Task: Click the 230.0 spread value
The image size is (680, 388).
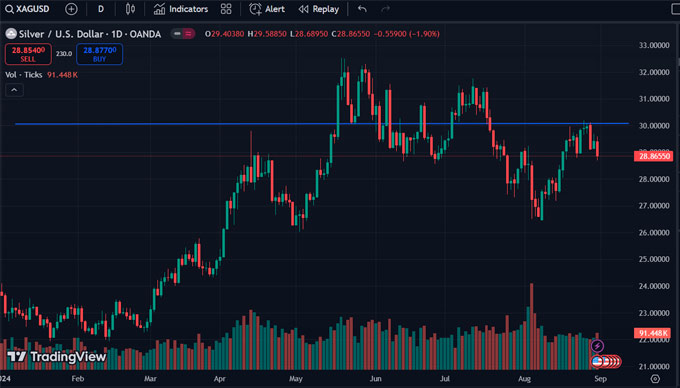Action: pyautogui.click(x=64, y=54)
